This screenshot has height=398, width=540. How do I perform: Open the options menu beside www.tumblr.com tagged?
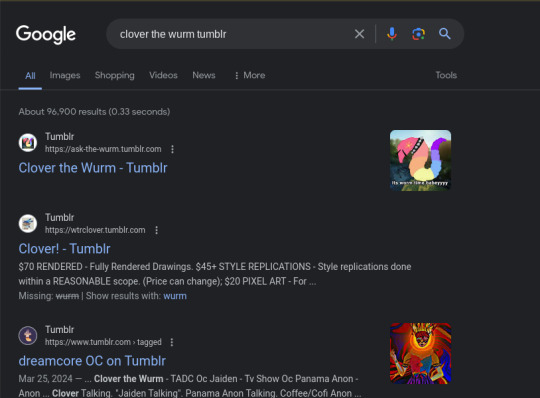[x=172, y=342]
